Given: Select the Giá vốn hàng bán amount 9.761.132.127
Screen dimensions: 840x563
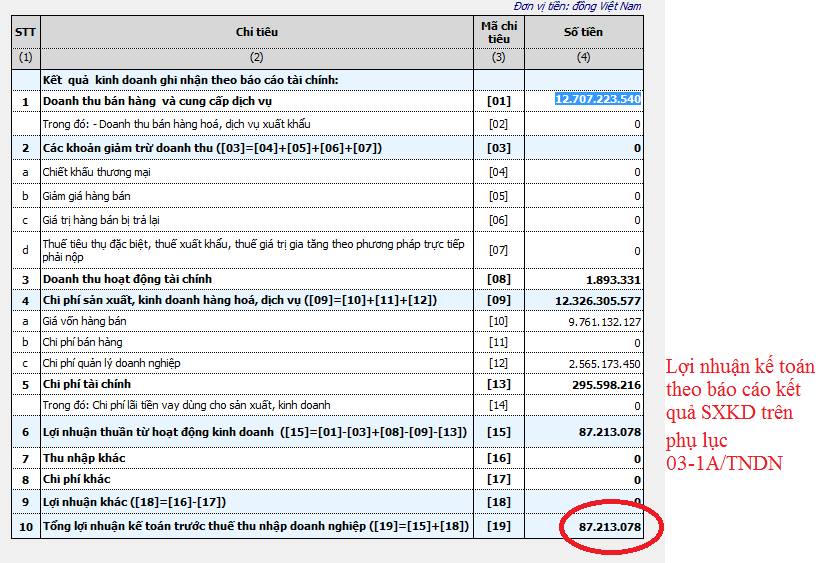Looking at the screenshot, I should pos(596,321).
